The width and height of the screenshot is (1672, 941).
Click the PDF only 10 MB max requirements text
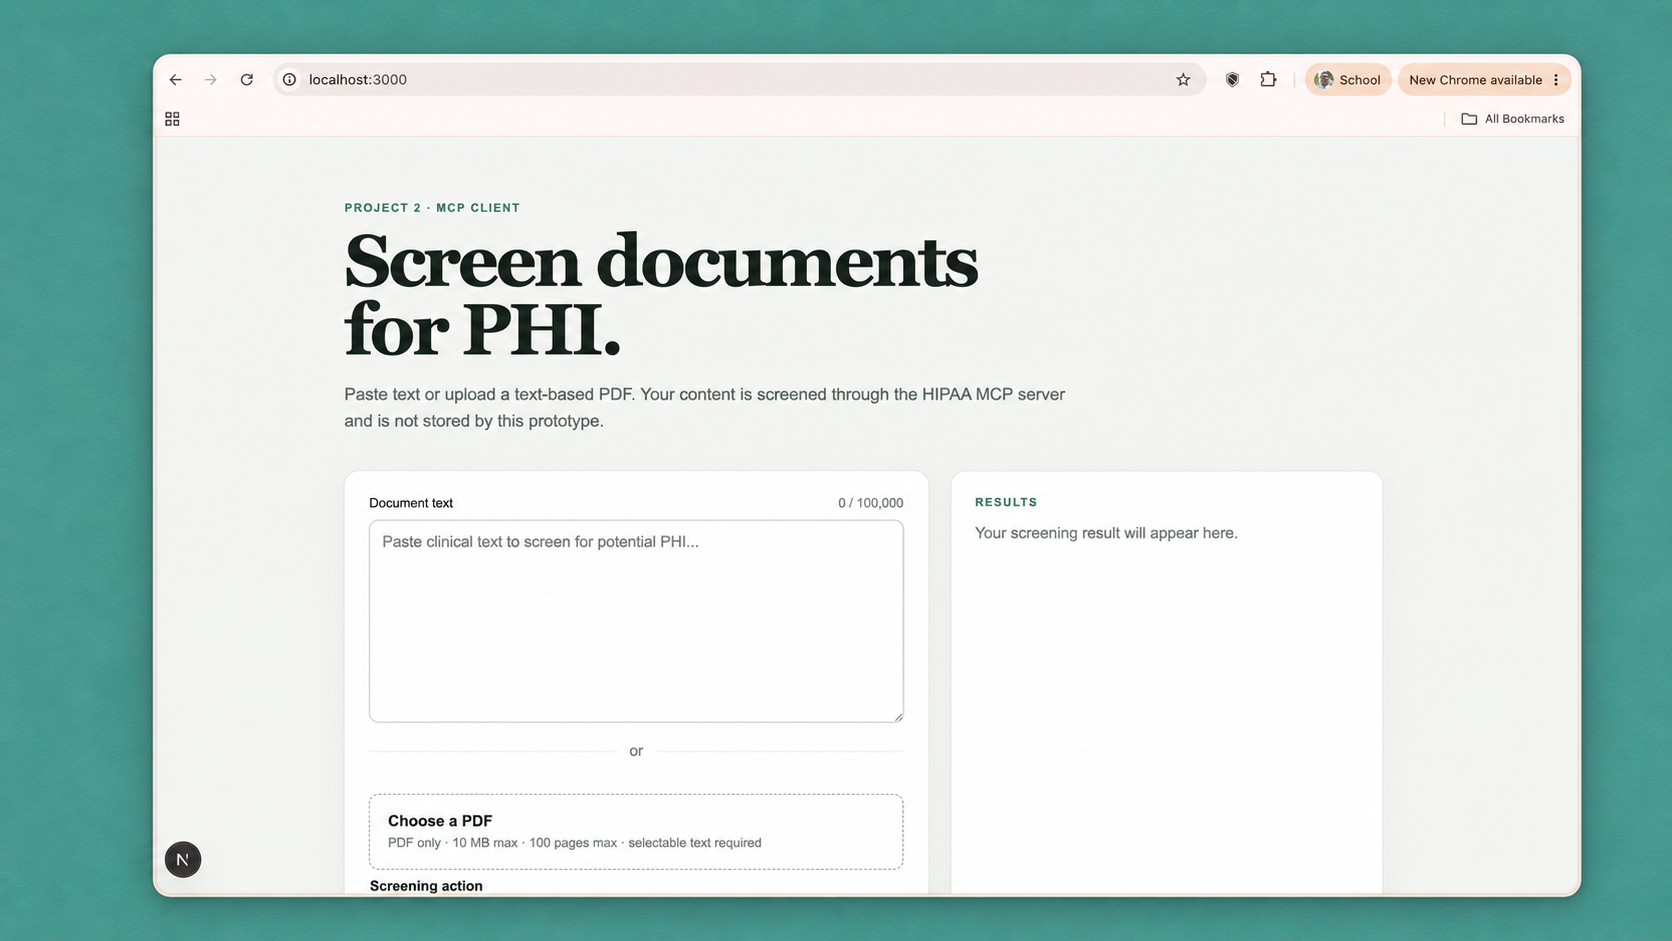pos(574,843)
